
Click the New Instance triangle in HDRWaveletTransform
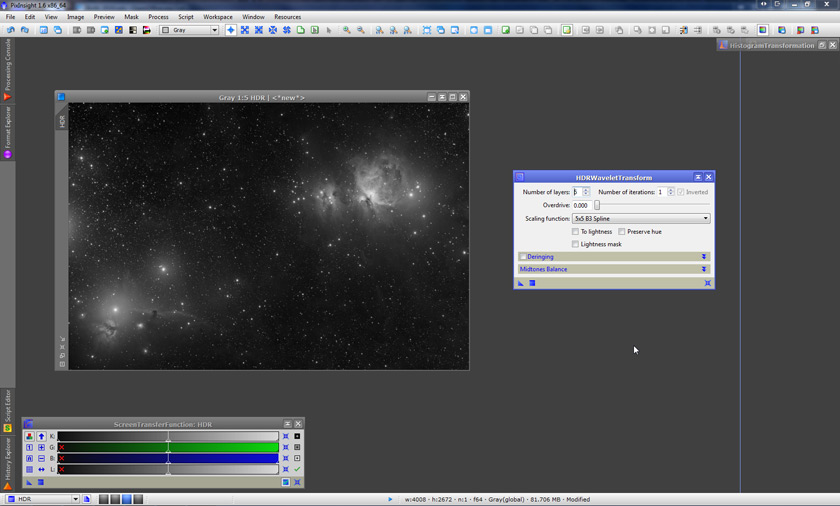pos(521,283)
